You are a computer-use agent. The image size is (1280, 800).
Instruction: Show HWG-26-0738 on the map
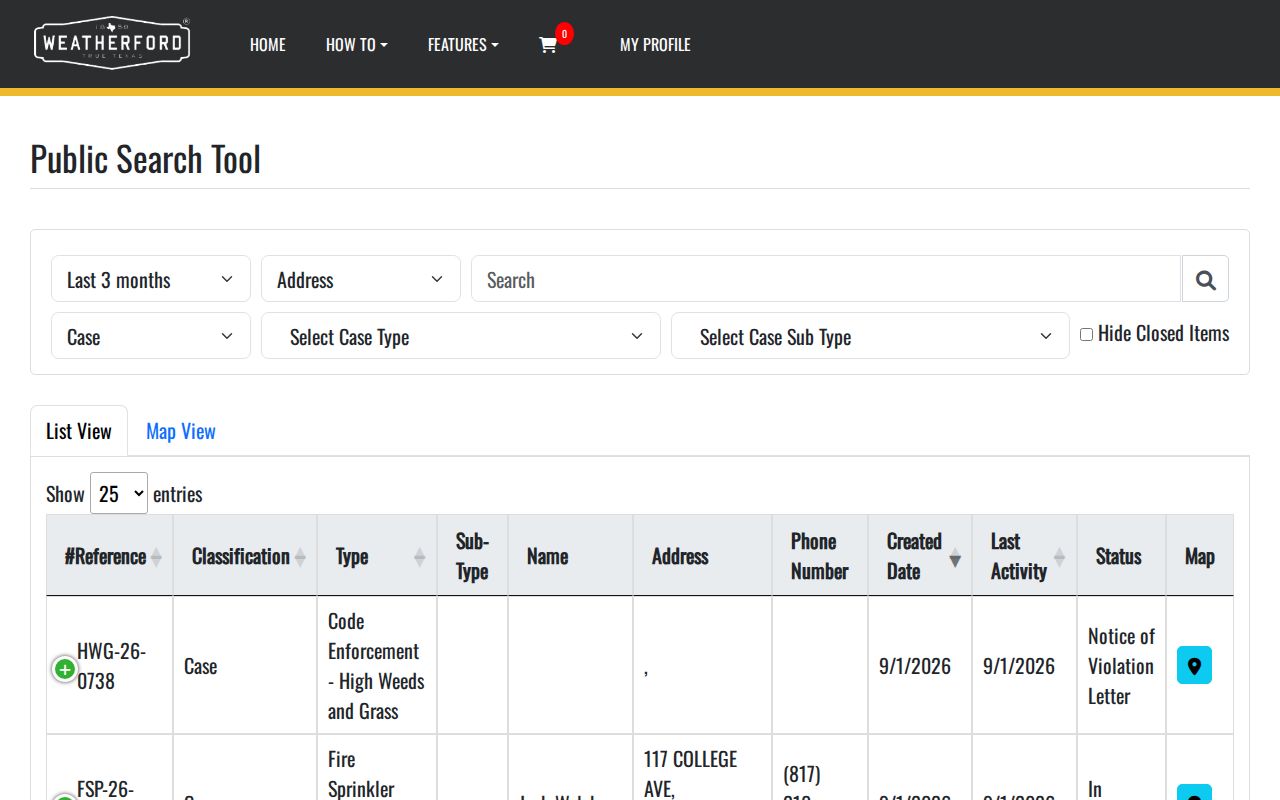coord(1194,665)
